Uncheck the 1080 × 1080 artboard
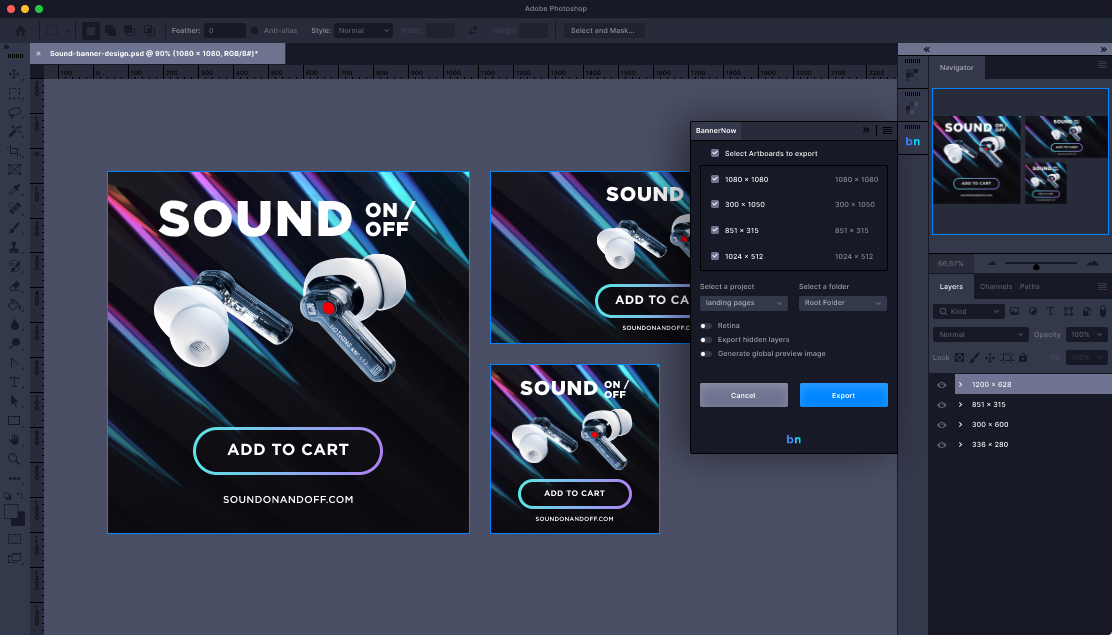1112x635 pixels. 715,180
